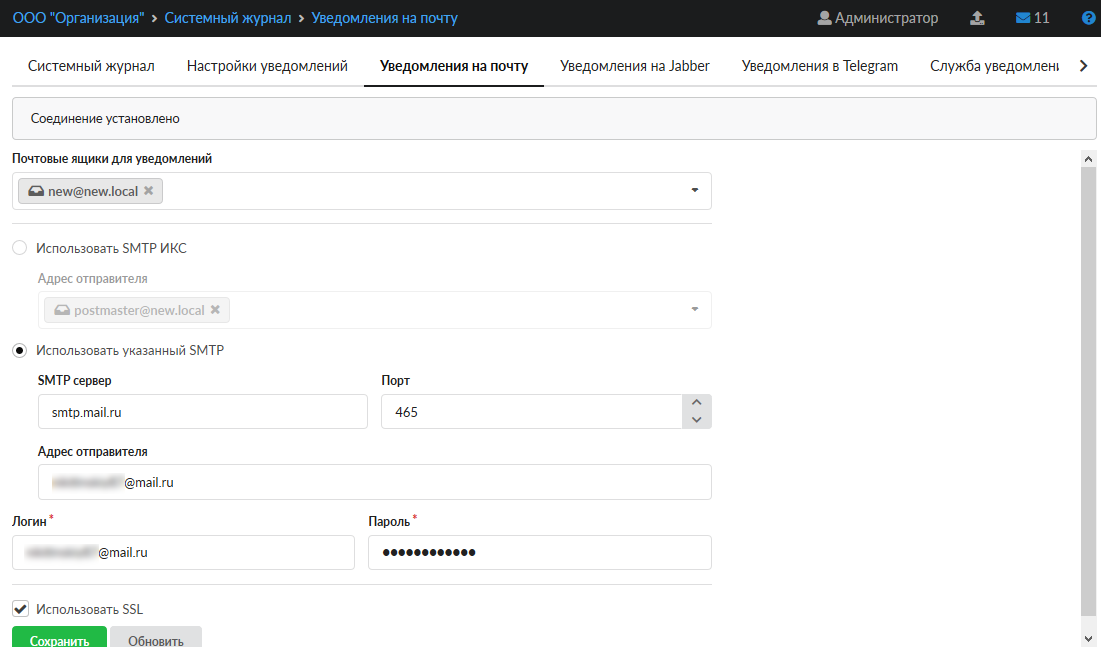The width and height of the screenshot is (1101, 647).
Task: Click the Администратор user icon
Action: (824, 18)
